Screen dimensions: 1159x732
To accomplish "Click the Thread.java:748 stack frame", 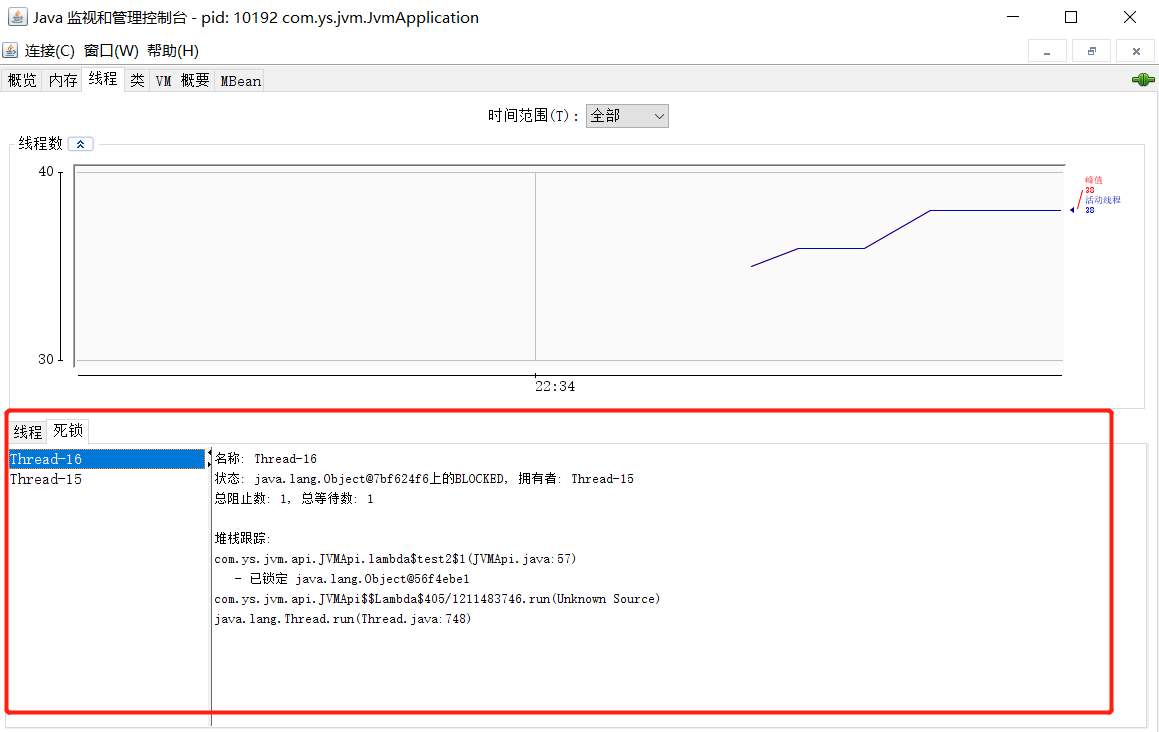I will 343,619.
